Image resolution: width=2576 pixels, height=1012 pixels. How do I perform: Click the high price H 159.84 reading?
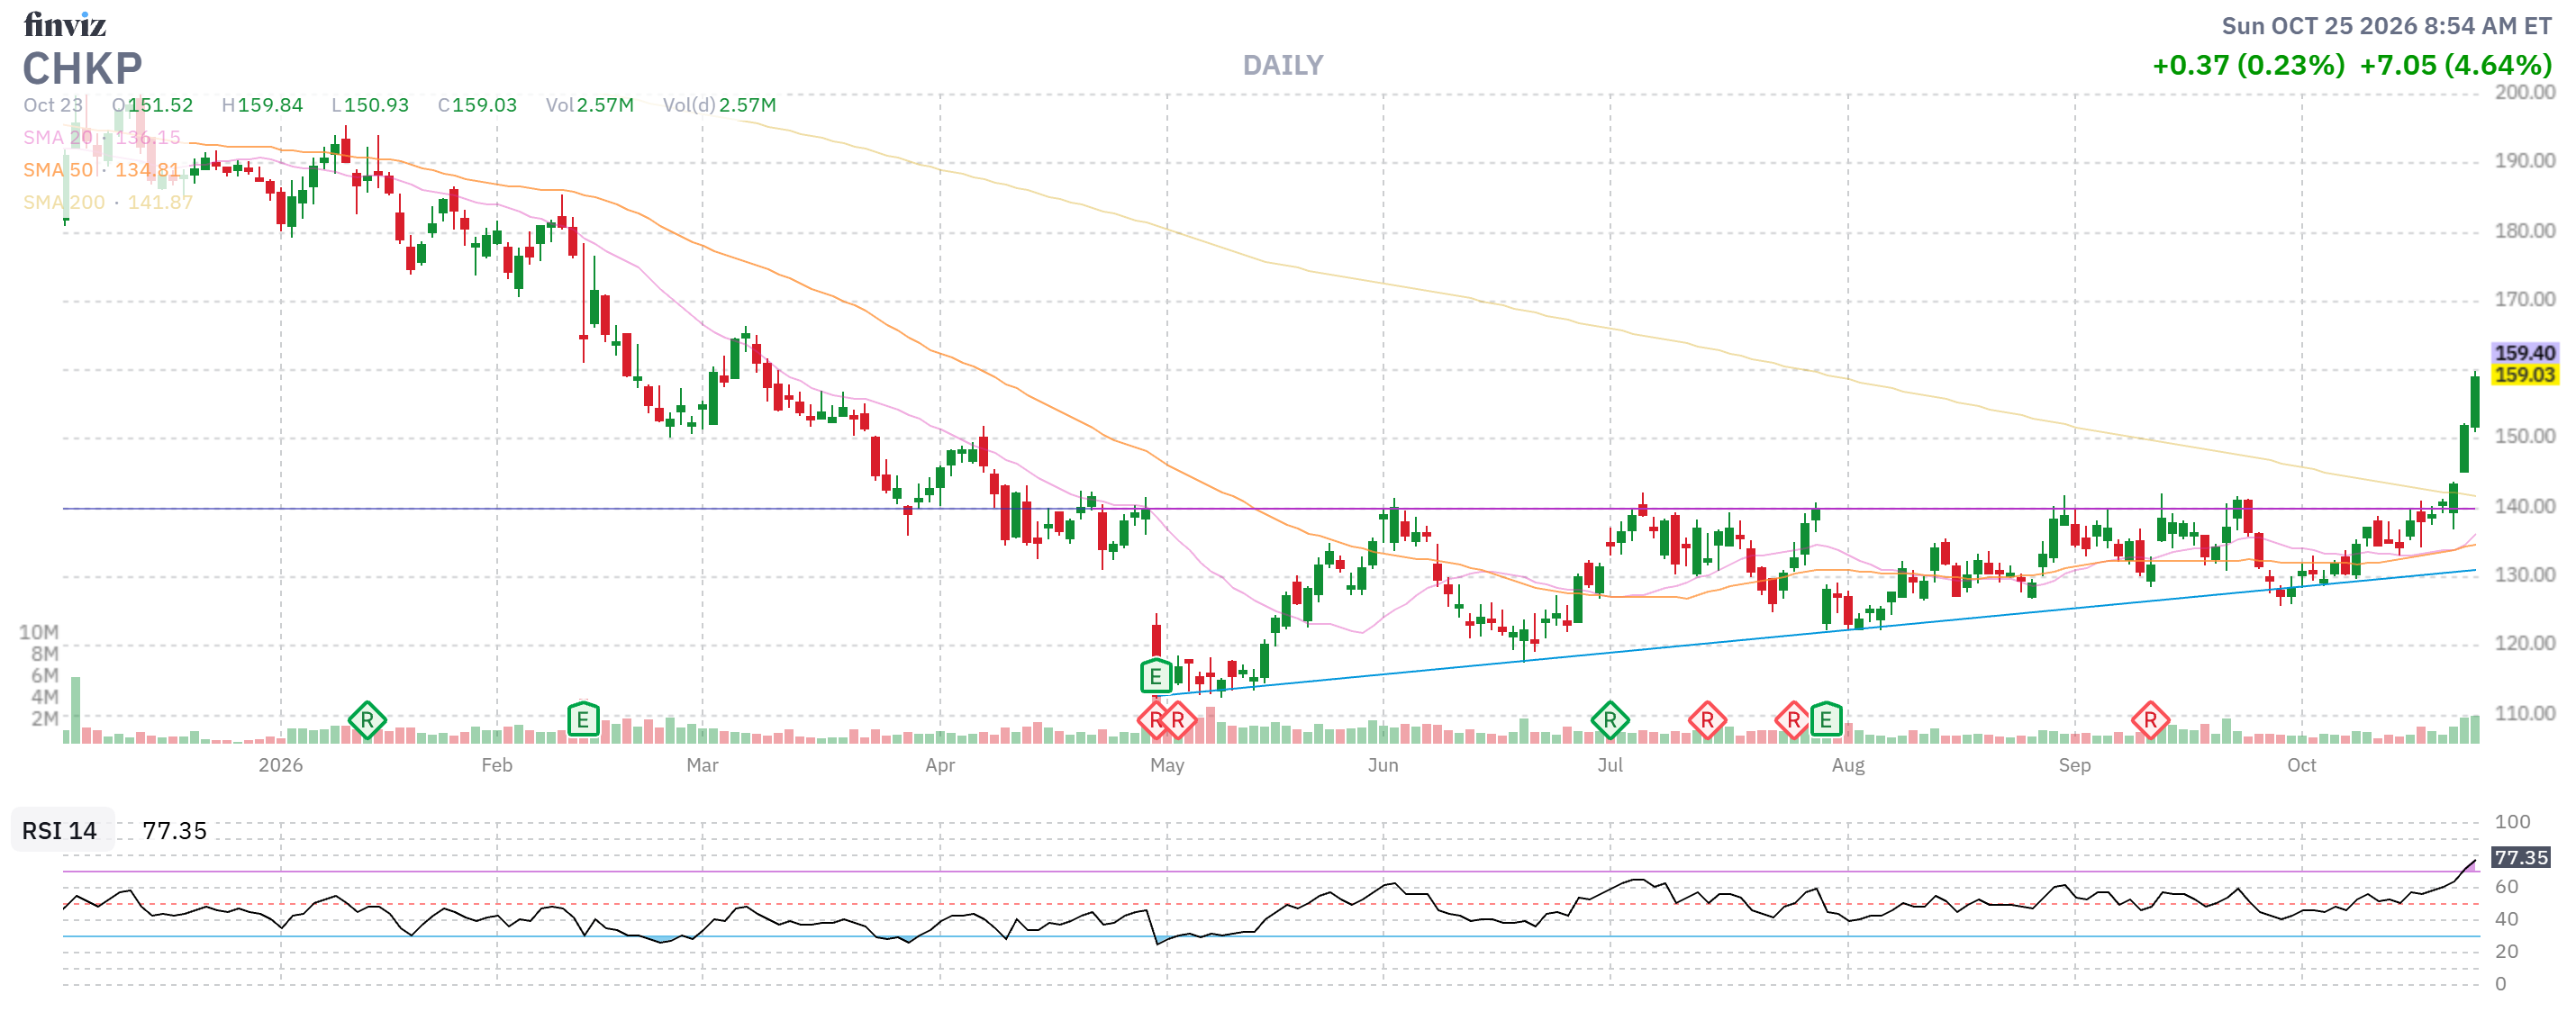pyautogui.click(x=262, y=105)
